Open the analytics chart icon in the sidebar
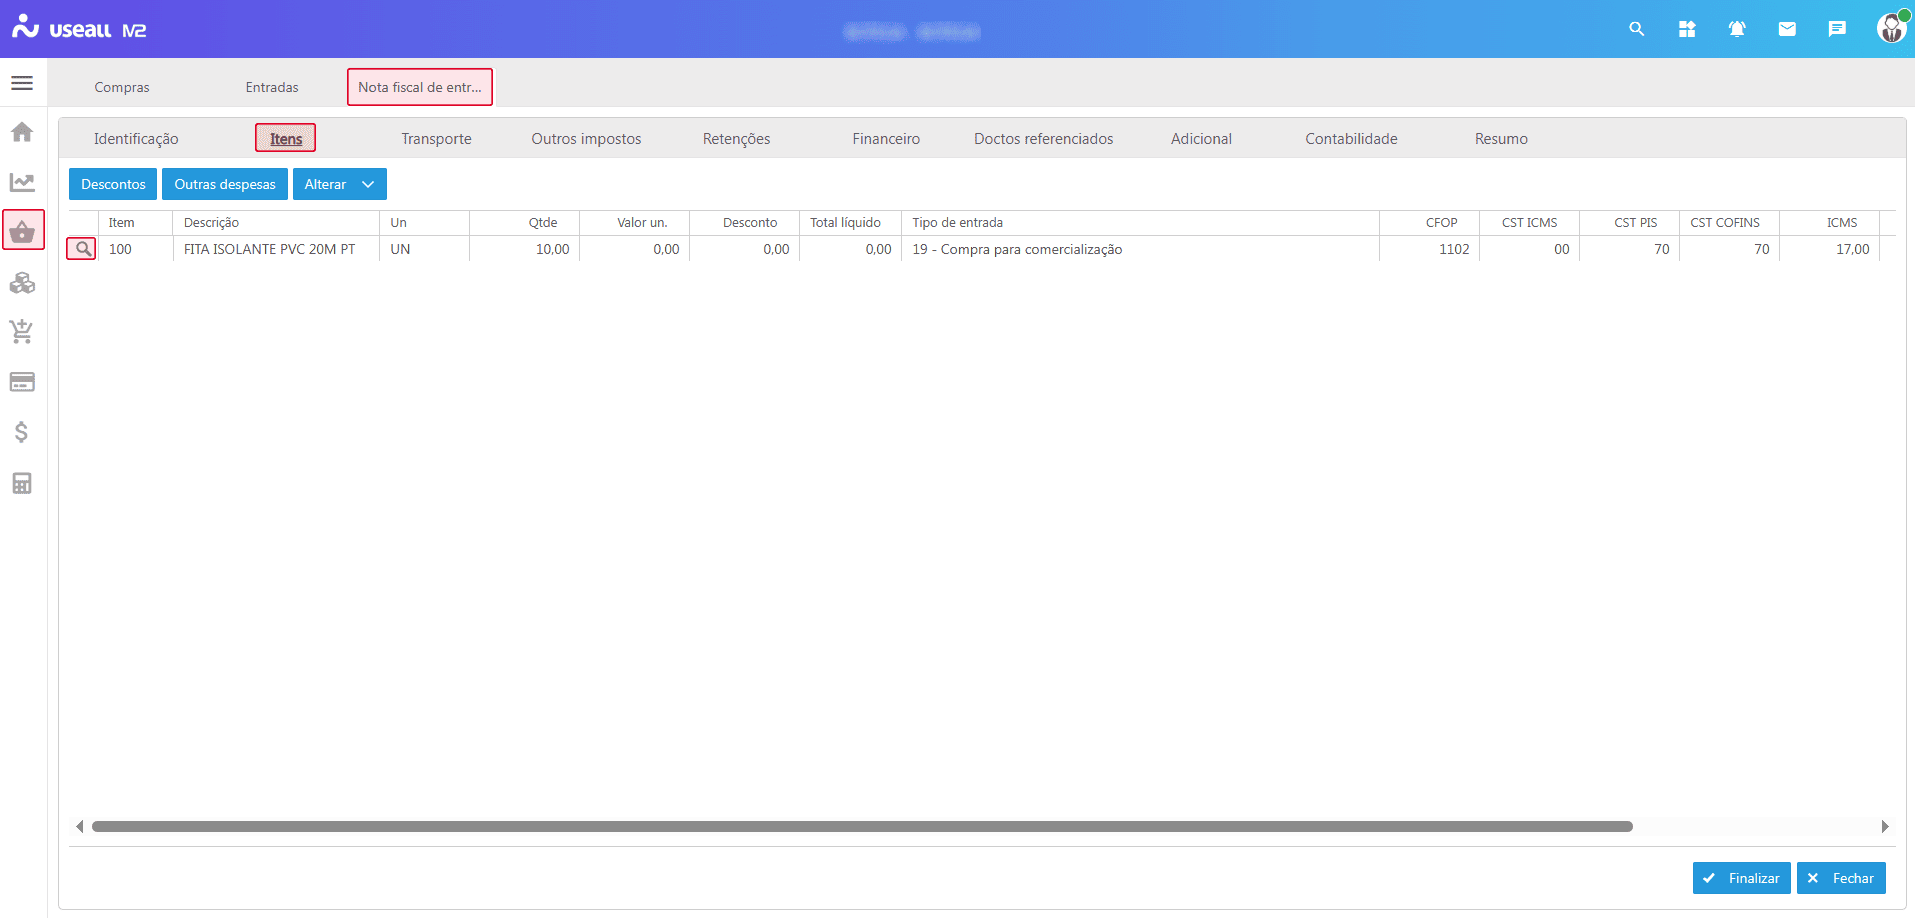 click(22, 182)
